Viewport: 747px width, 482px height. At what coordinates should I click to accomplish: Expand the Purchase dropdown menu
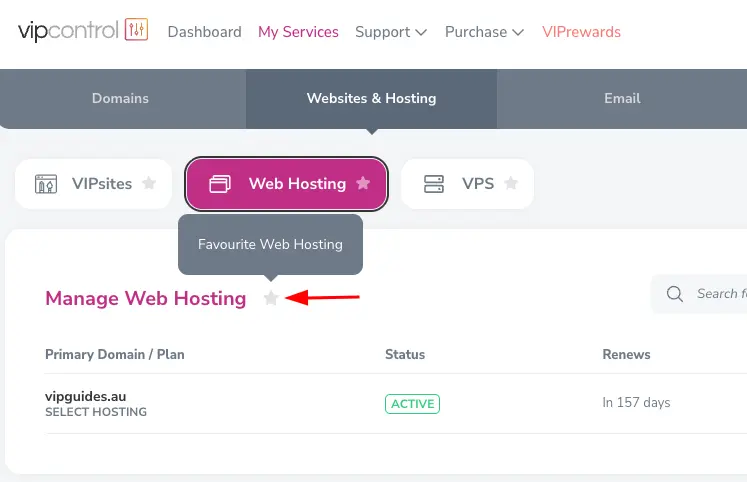(484, 32)
